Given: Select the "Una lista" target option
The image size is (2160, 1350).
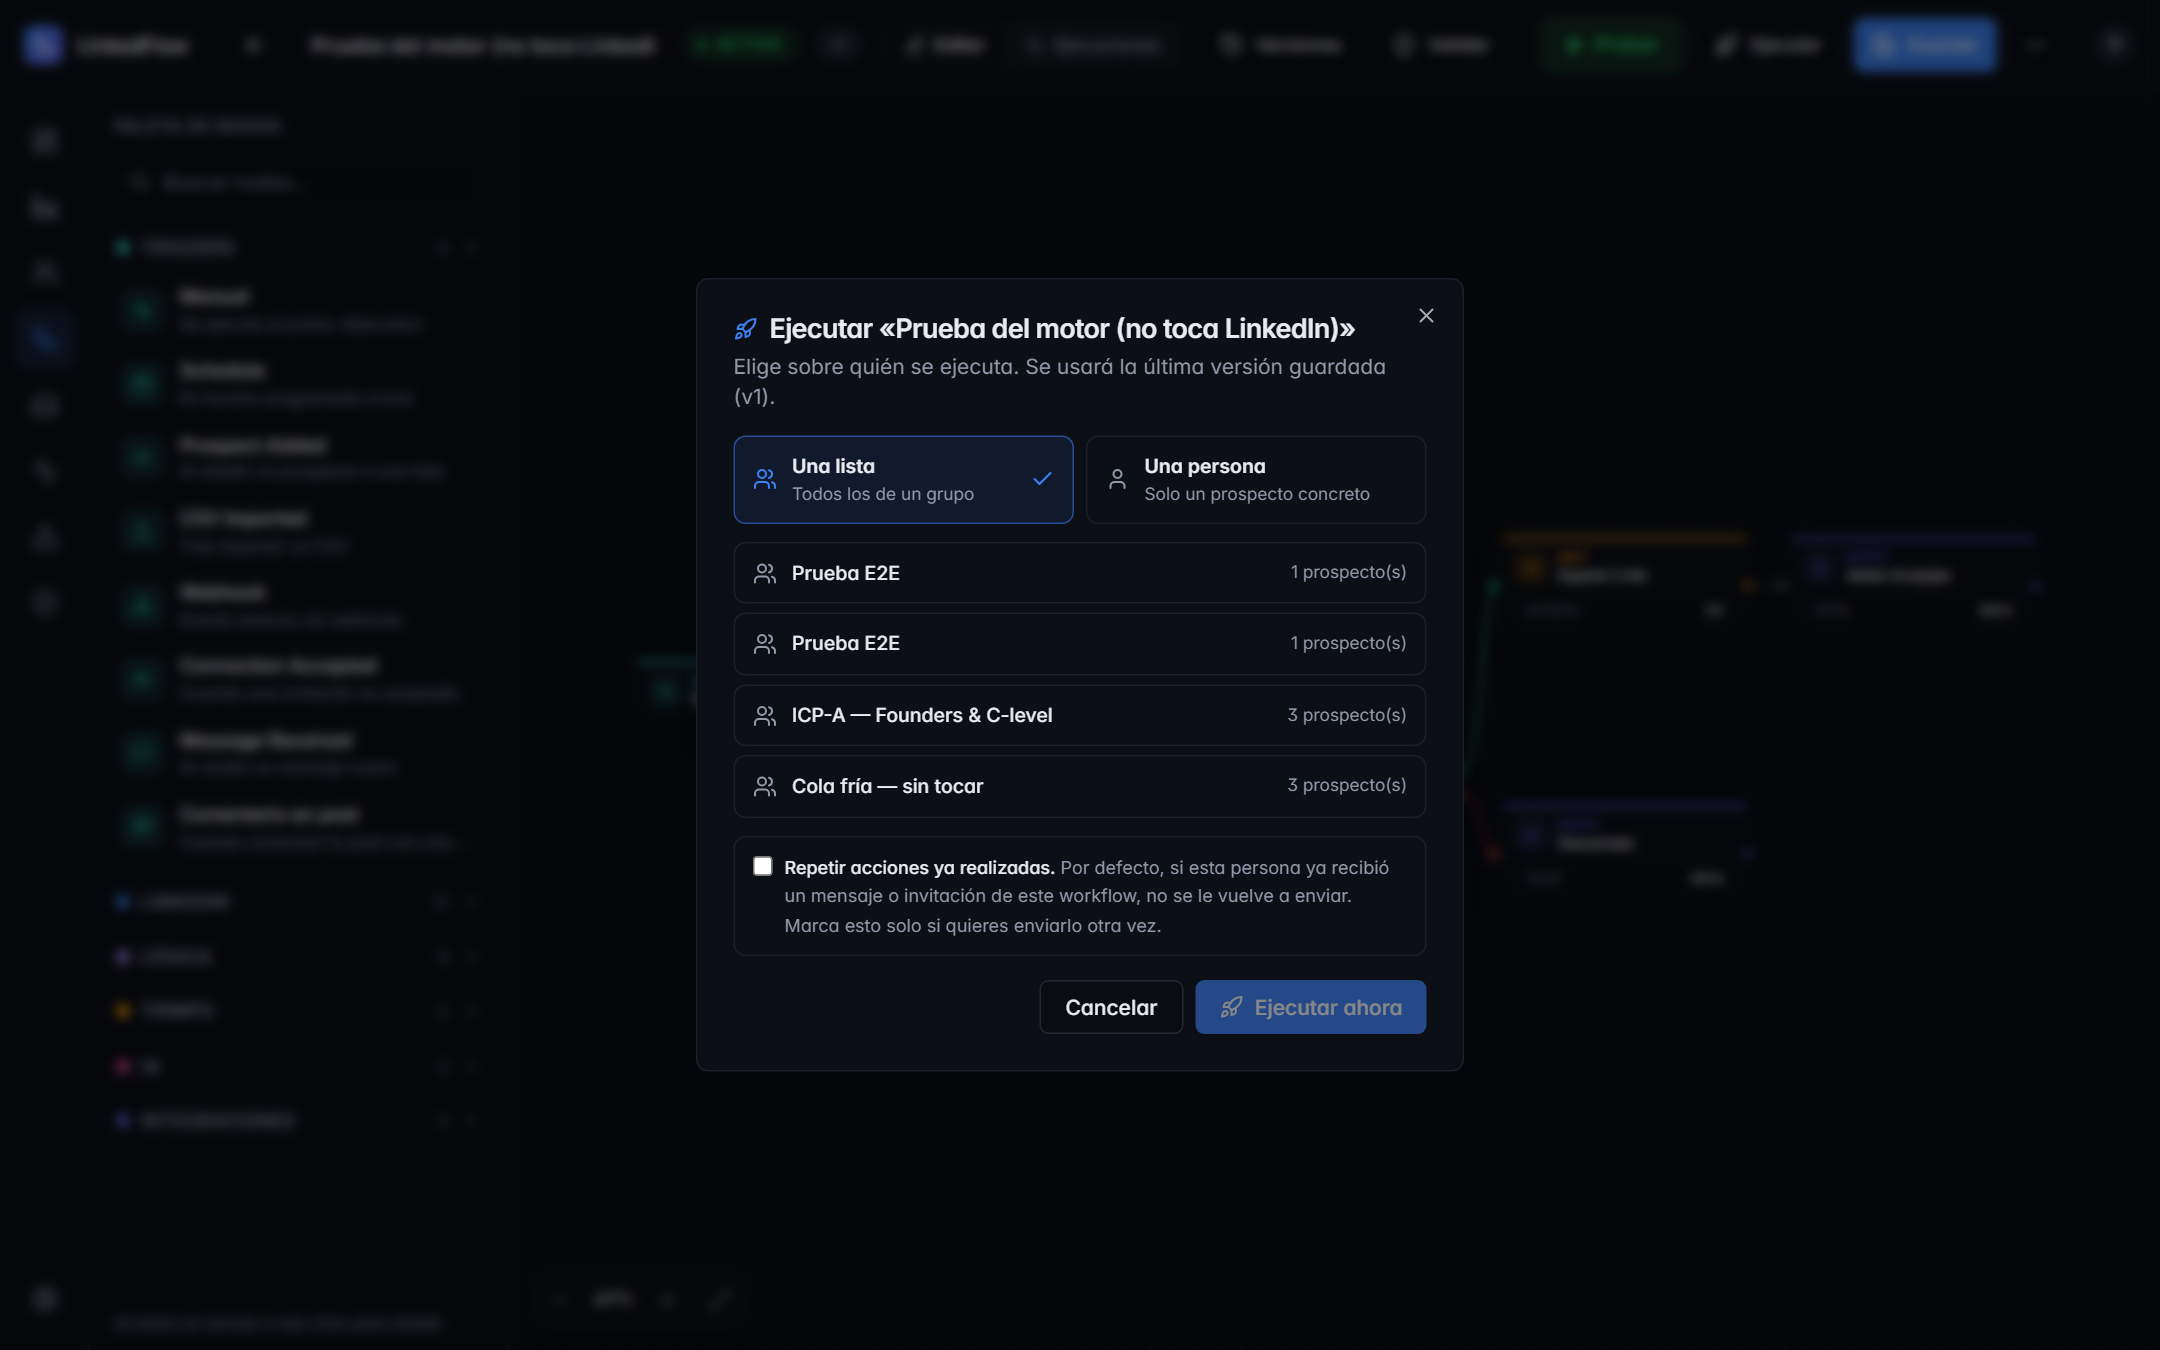Looking at the screenshot, I should point(903,479).
